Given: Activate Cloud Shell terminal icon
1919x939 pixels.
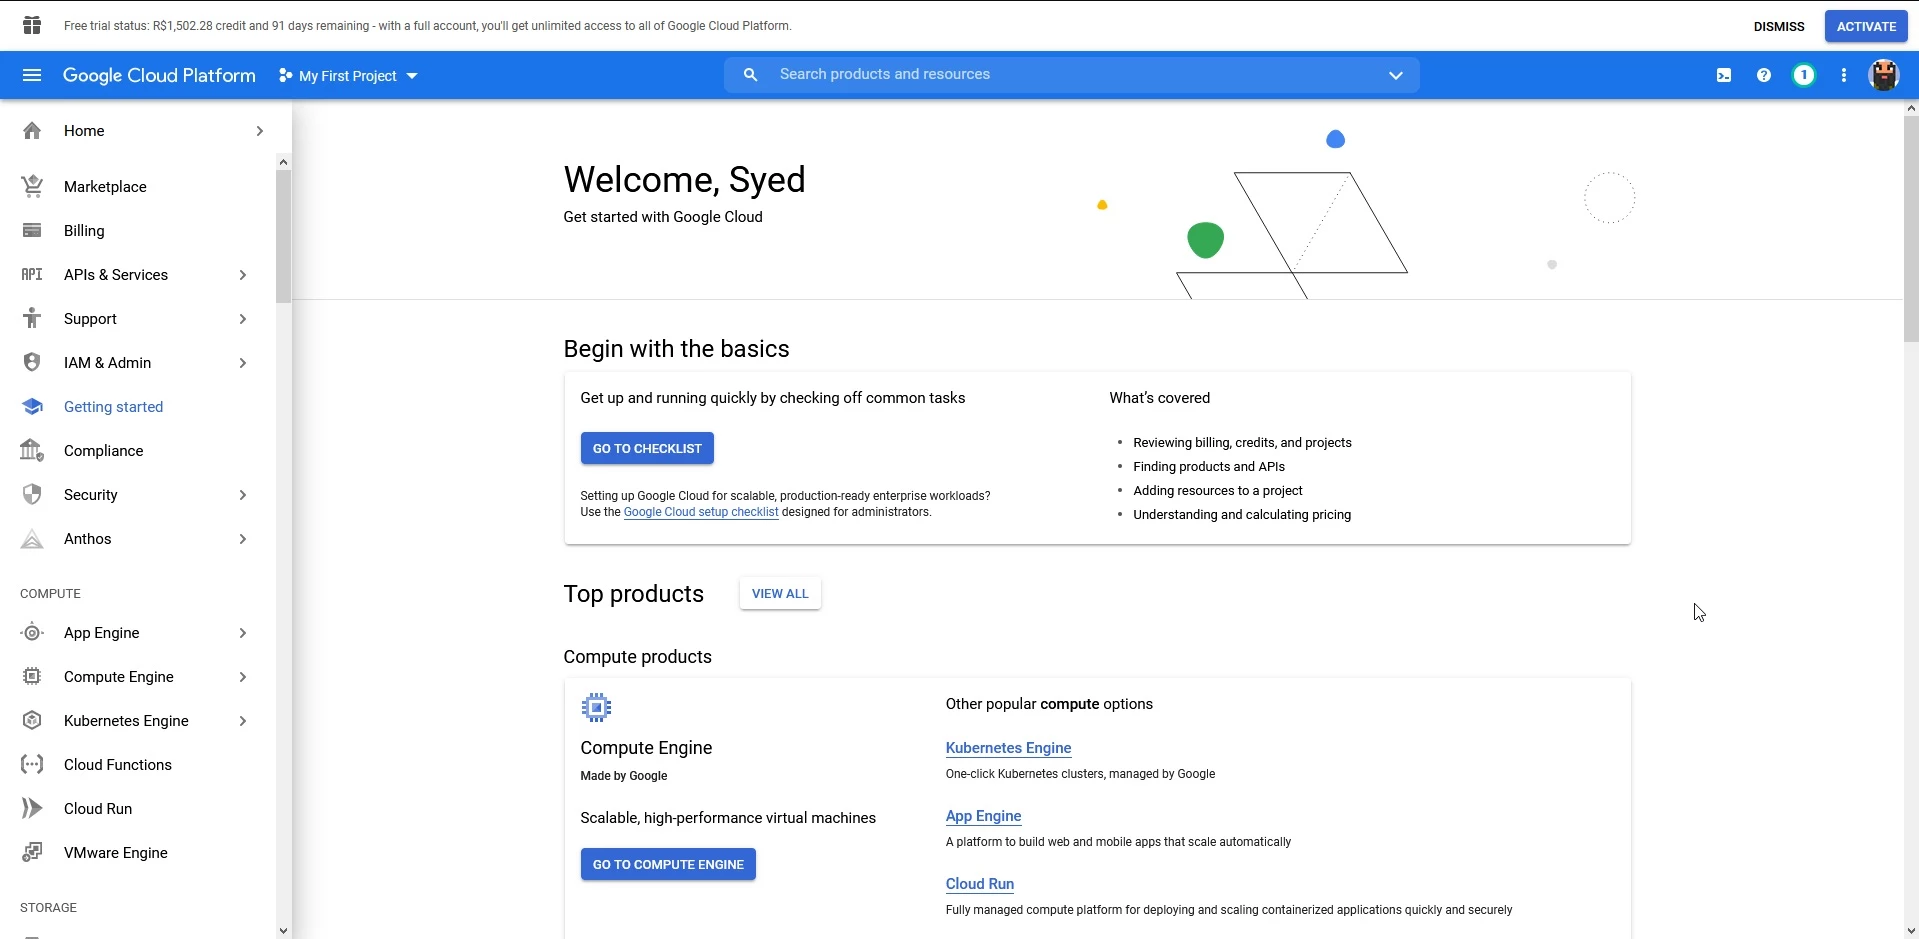Looking at the screenshot, I should click(x=1724, y=75).
